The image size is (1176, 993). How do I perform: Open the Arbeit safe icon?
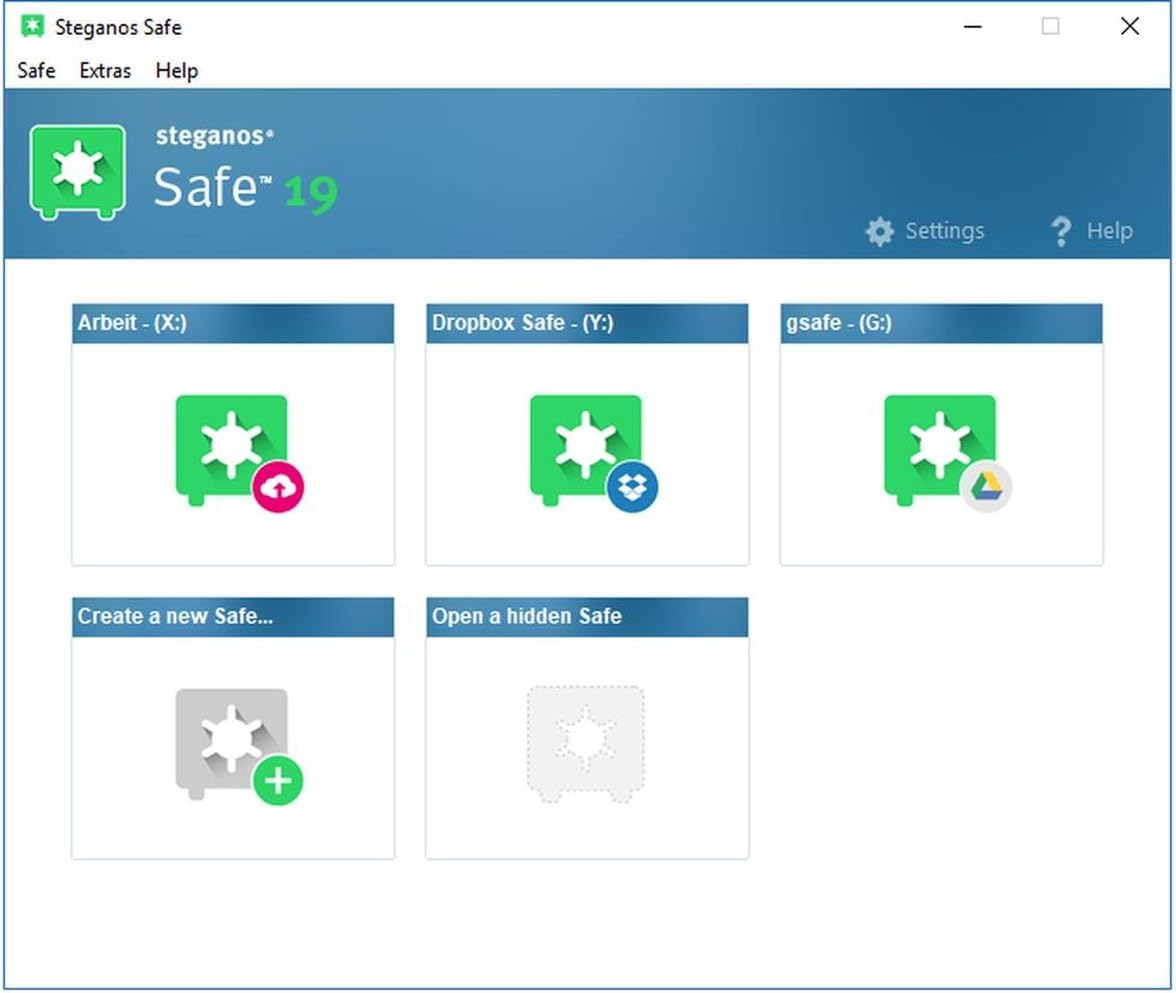tap(239, 452)
